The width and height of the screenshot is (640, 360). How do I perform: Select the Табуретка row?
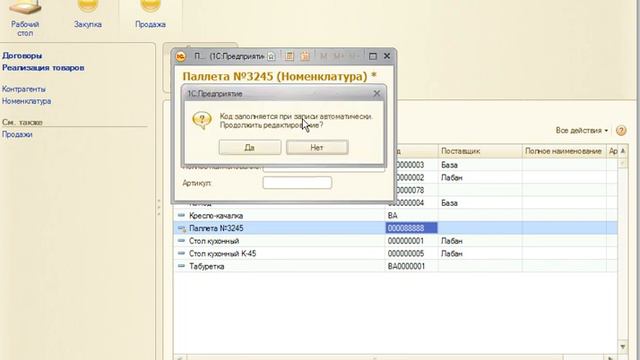click(x=395, y=266)
